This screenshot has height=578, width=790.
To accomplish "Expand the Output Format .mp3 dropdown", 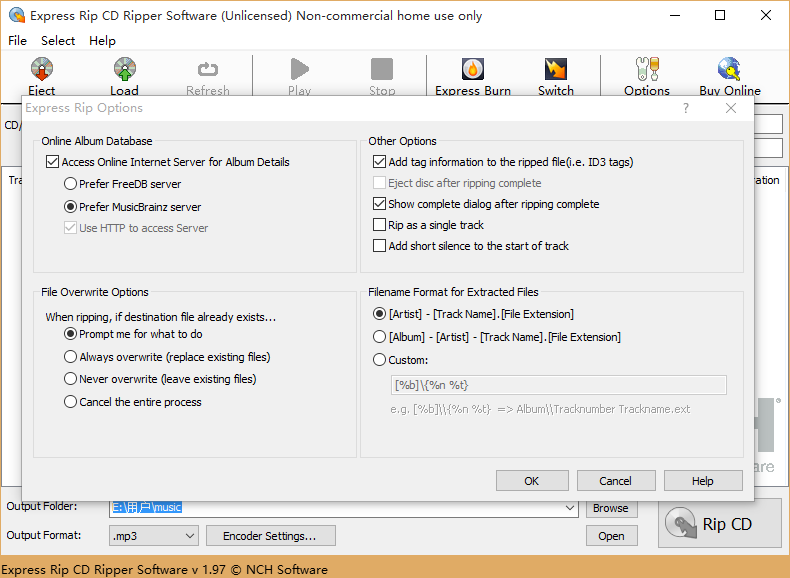I will tap(189, 536).
